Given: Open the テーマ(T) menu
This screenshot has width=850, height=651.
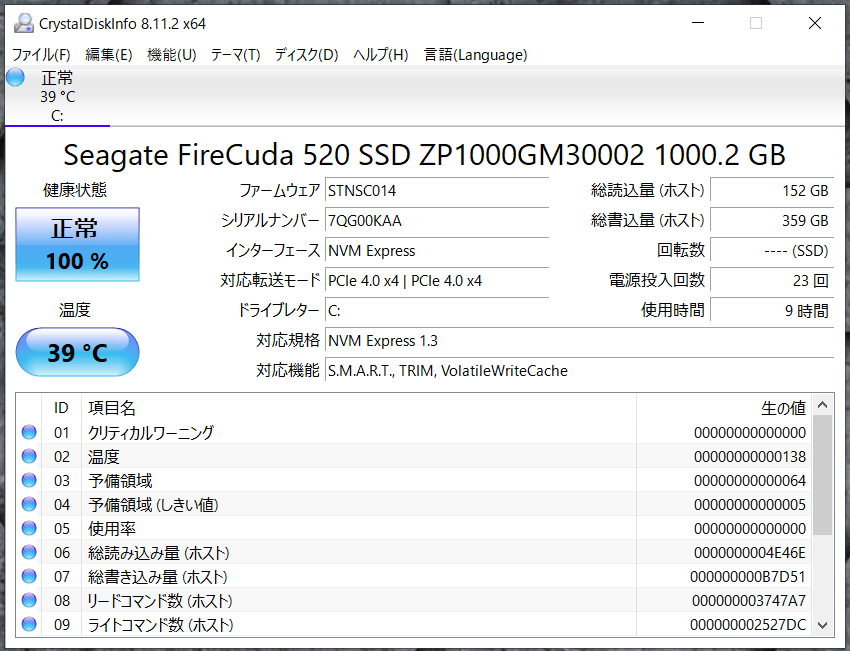Looking at the screenshot, I should [235, 55].
